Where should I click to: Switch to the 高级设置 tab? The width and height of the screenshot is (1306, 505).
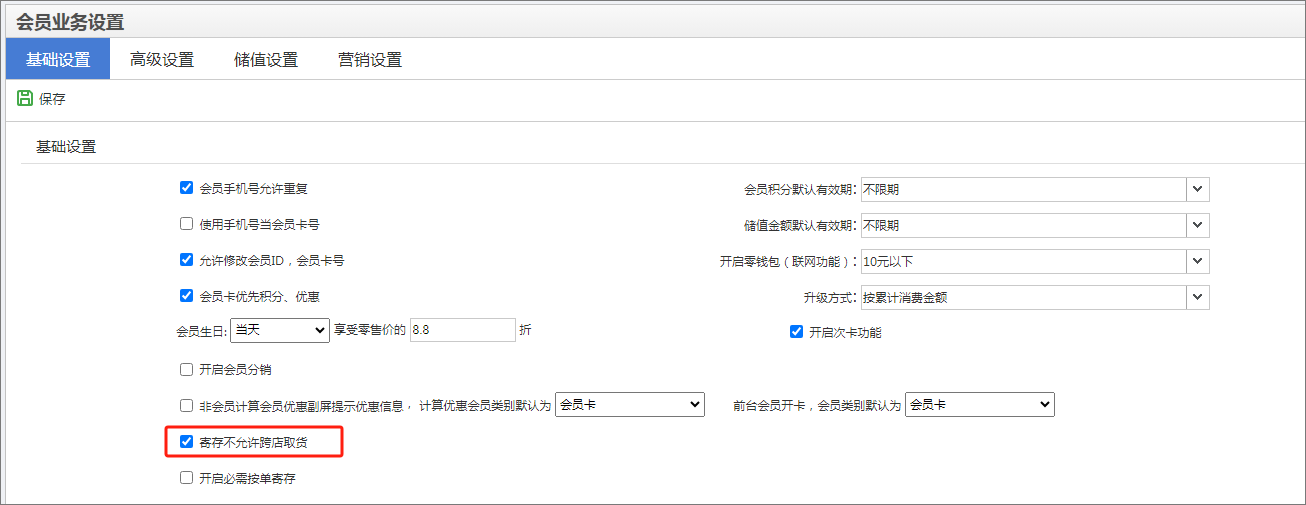click(x=162, y=60)
